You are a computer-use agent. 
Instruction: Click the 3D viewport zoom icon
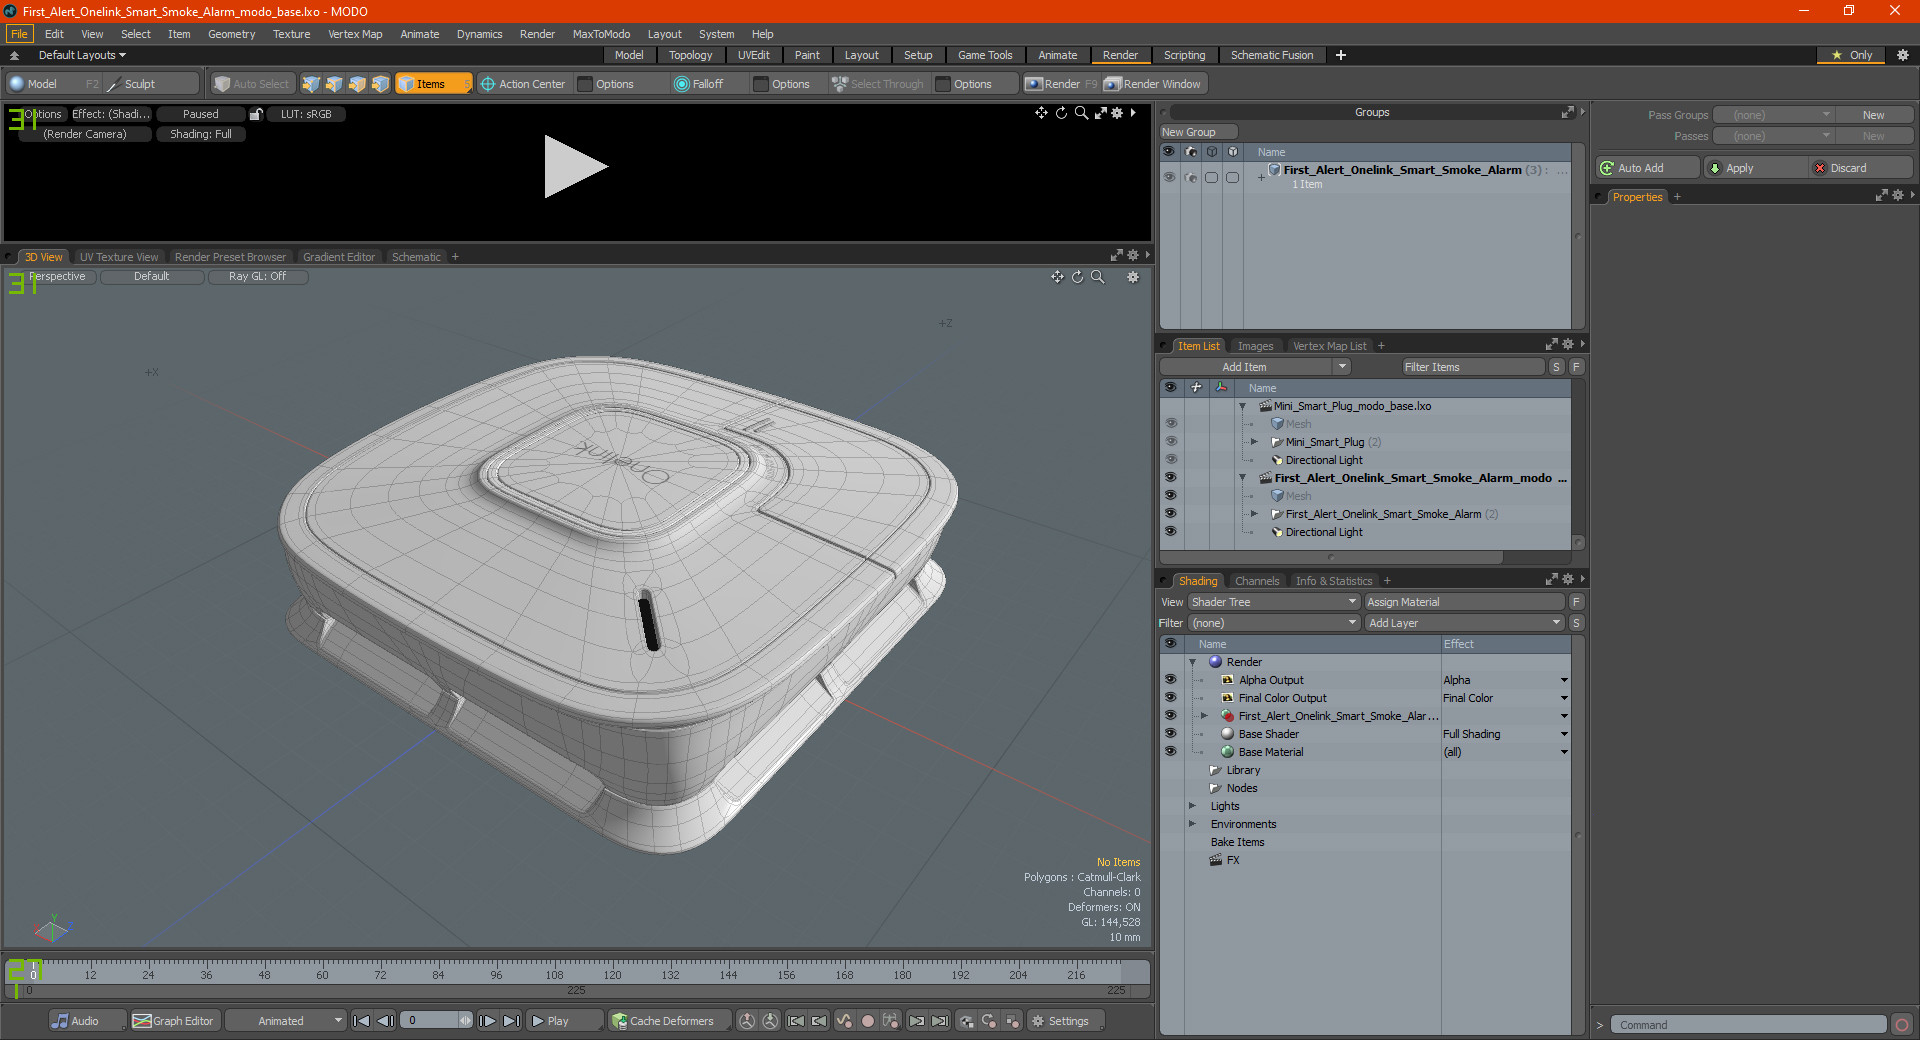click(1097, 277)
